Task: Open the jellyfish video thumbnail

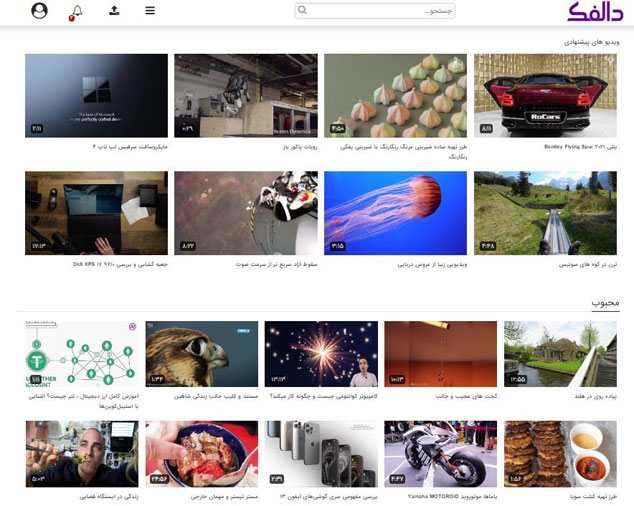Action: pos(395,213)
